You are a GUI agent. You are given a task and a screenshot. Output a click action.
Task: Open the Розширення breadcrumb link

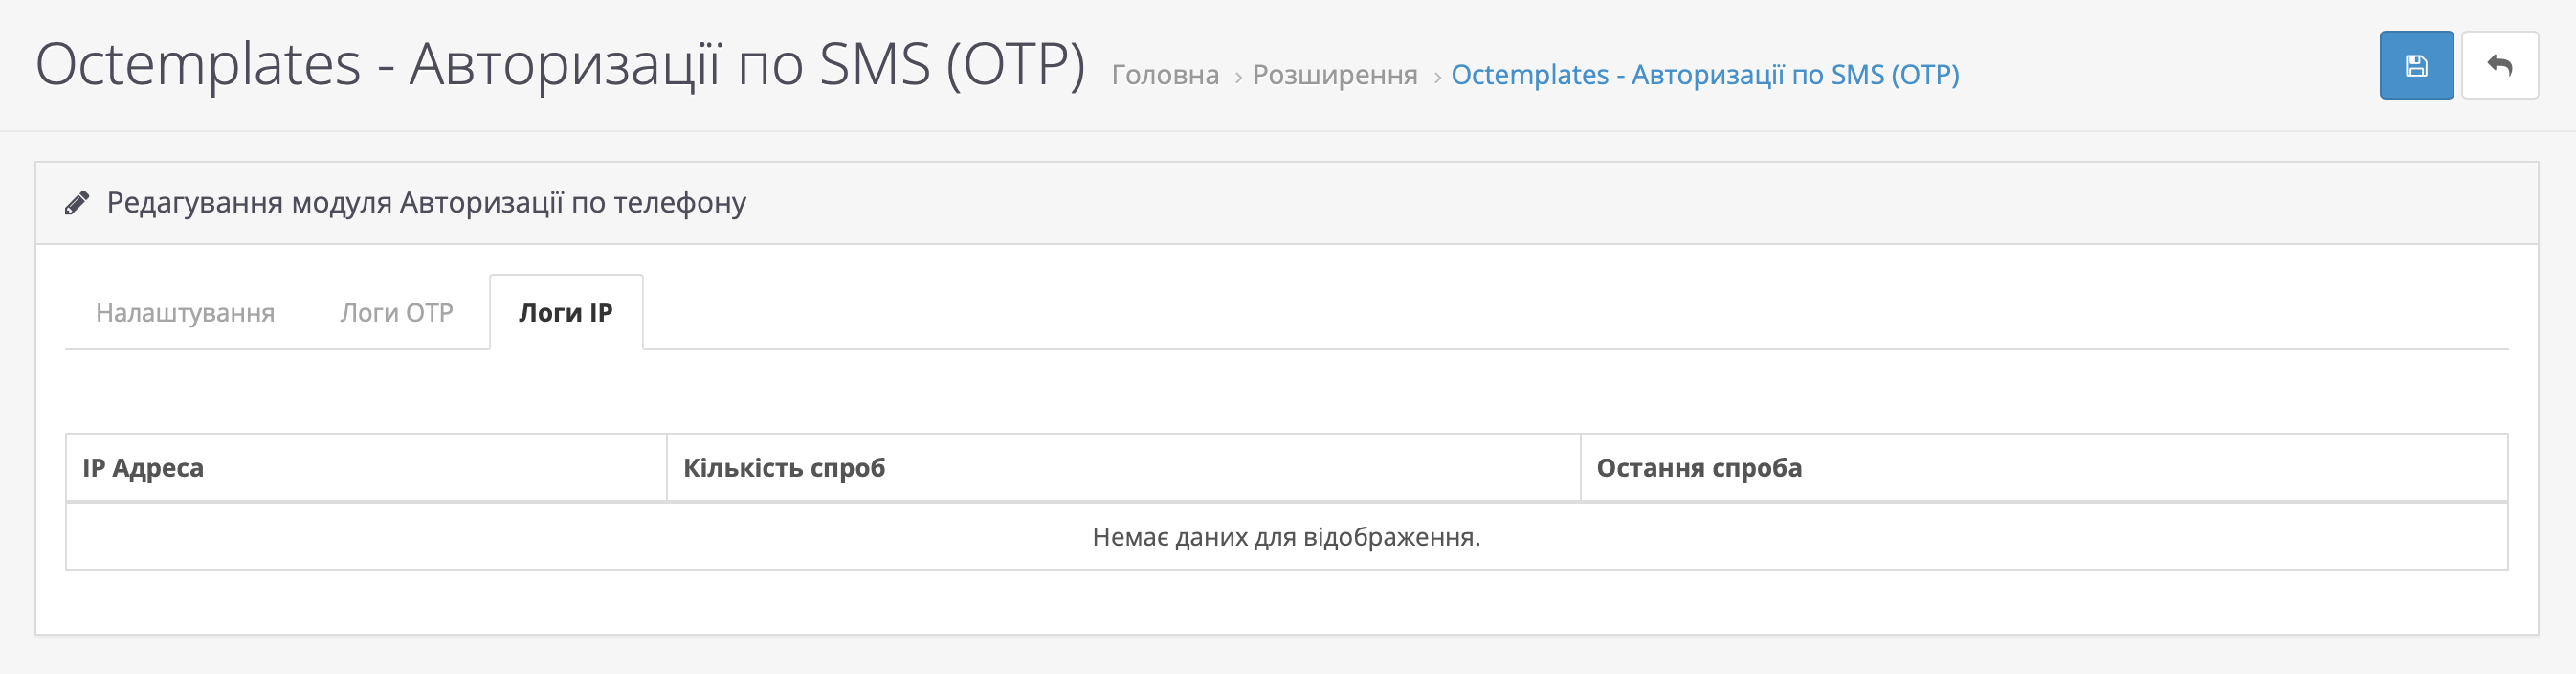(1335, 75)
